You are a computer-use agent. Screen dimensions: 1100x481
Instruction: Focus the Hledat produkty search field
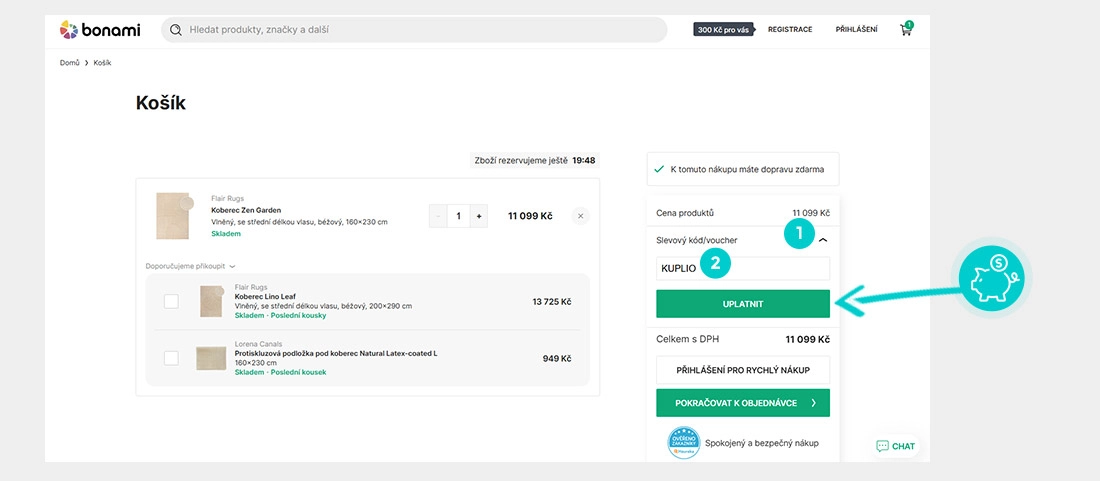(414, 29)
